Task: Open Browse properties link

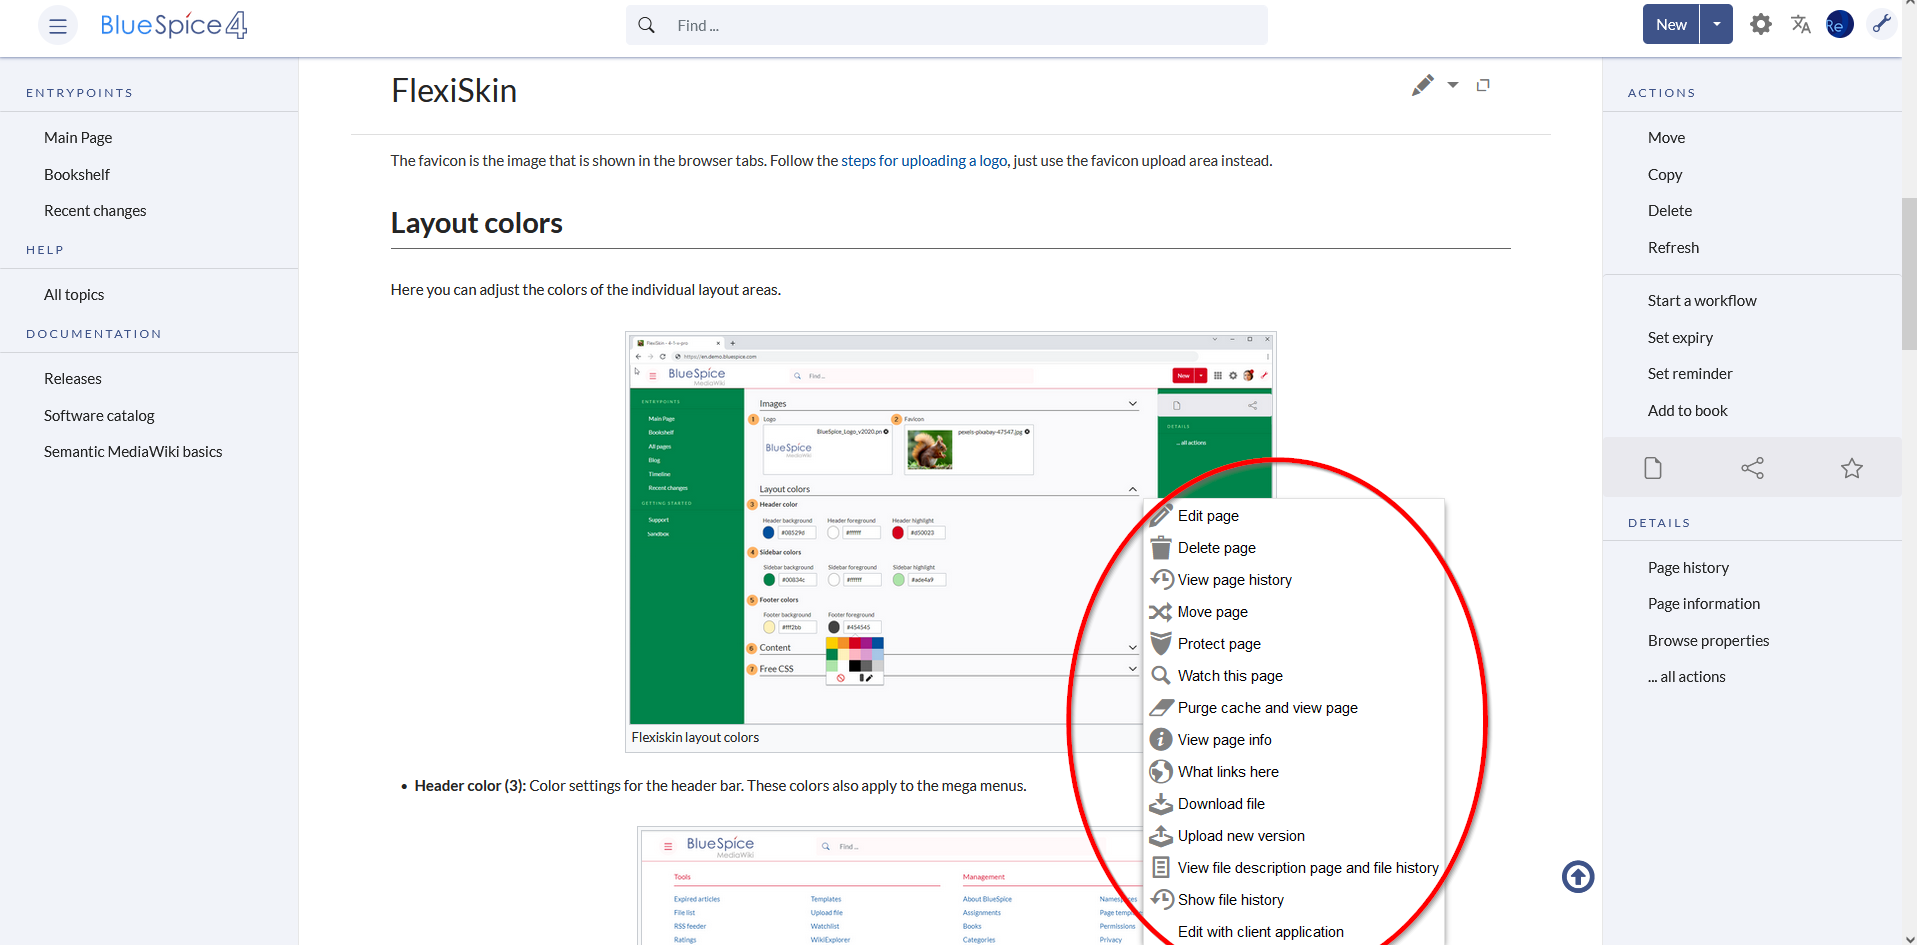Action: point(1708,641)
